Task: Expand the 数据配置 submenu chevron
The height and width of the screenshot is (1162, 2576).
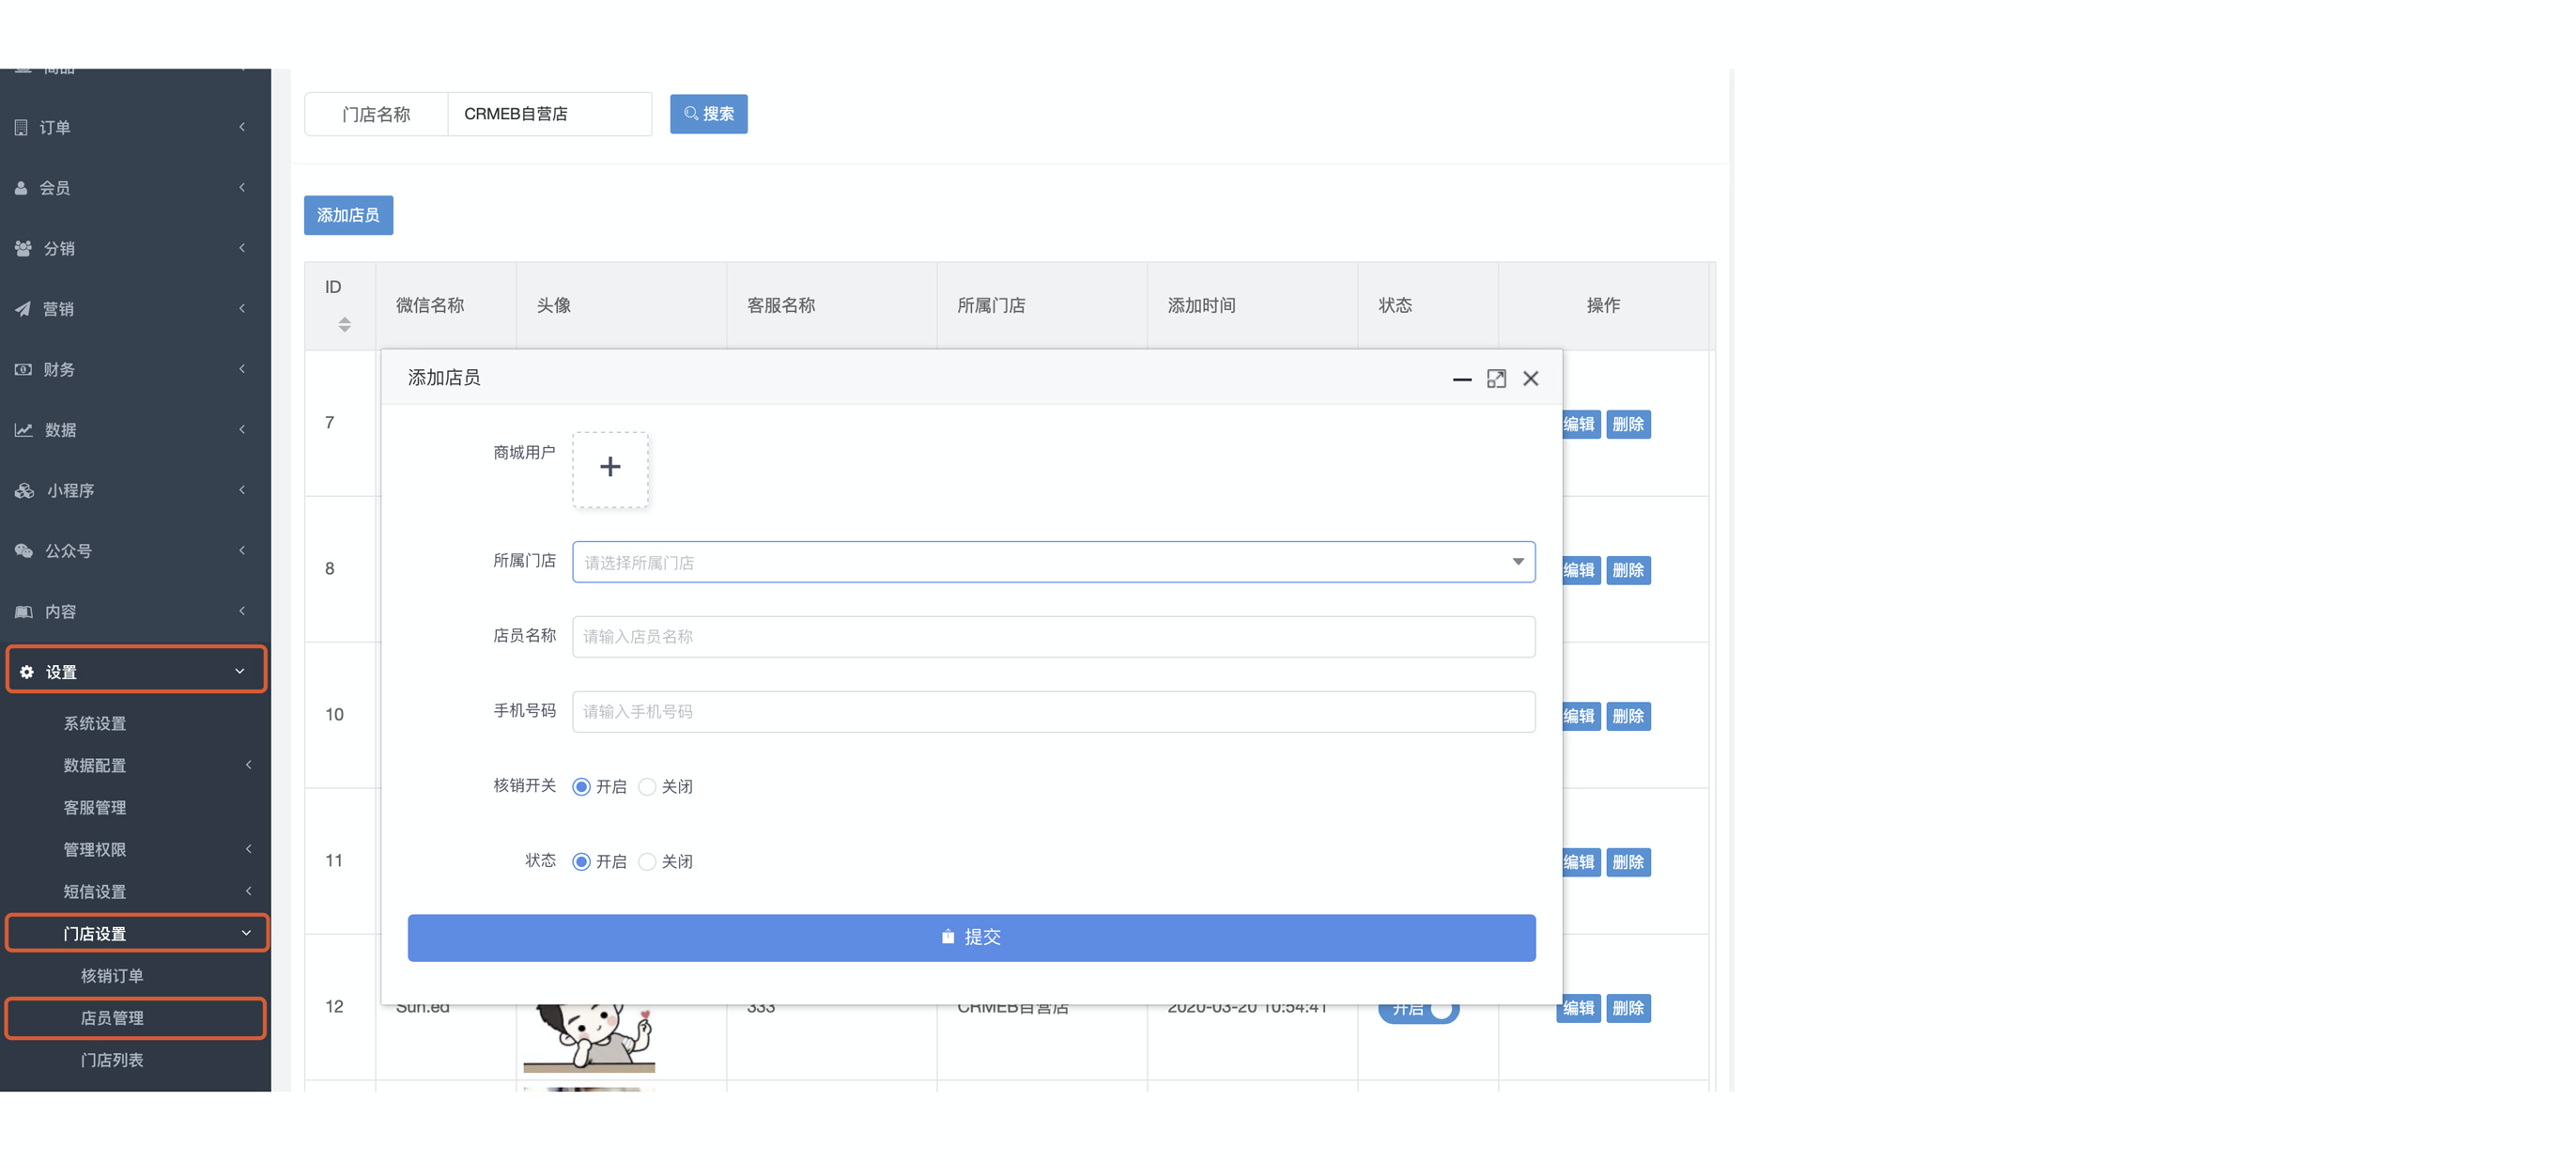Action: click(248, 765)
